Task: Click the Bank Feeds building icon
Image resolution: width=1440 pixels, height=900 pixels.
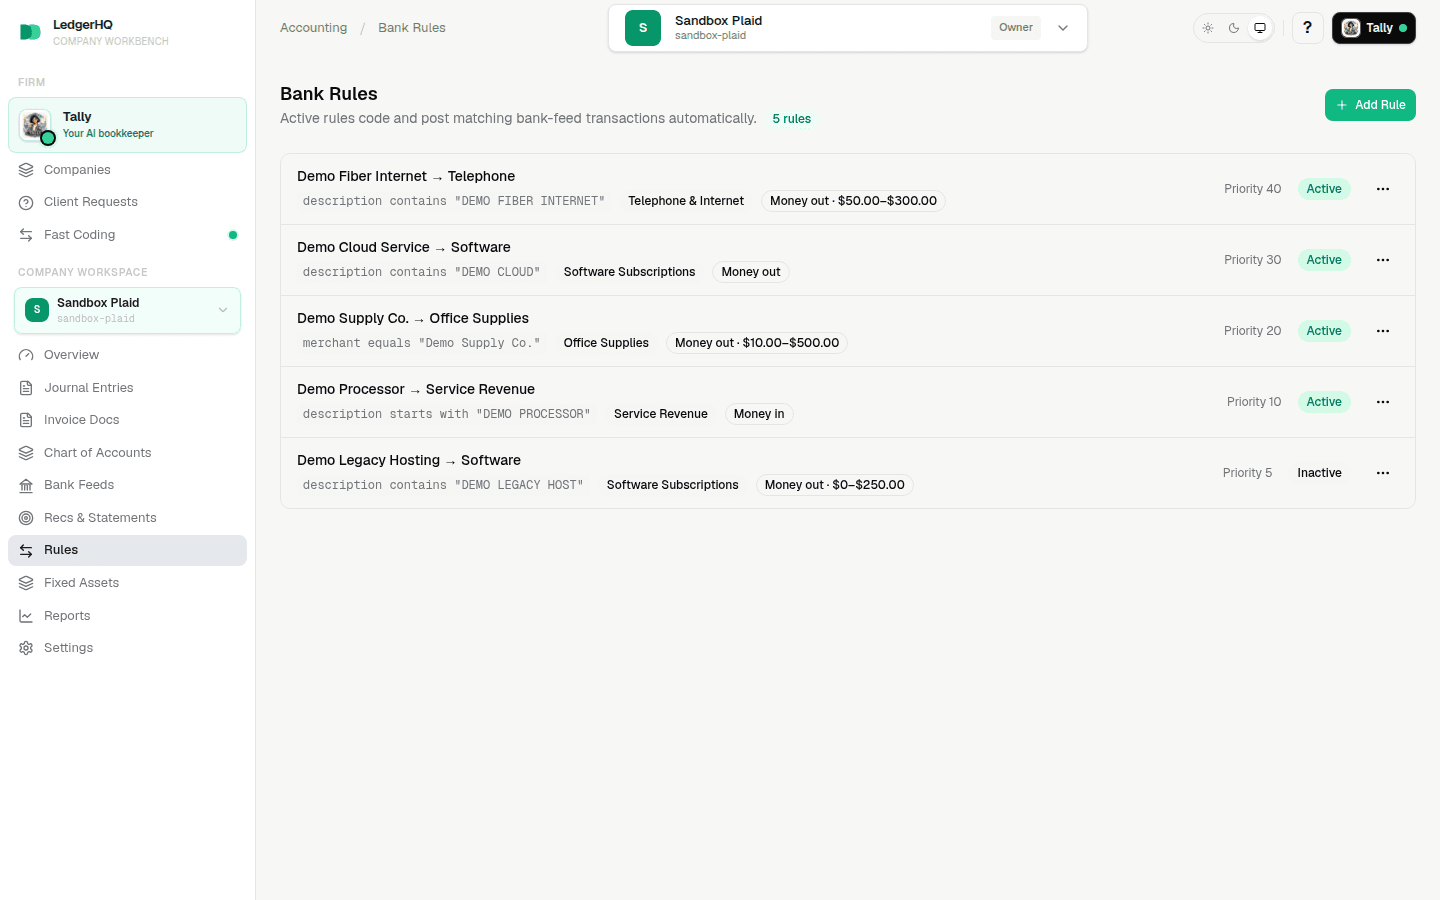Action: click(x=26, y=485)
